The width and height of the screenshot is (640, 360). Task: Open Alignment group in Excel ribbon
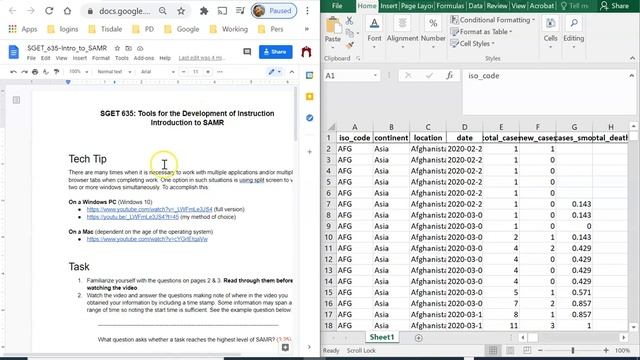pyautogui.click(x=402, y=33)
